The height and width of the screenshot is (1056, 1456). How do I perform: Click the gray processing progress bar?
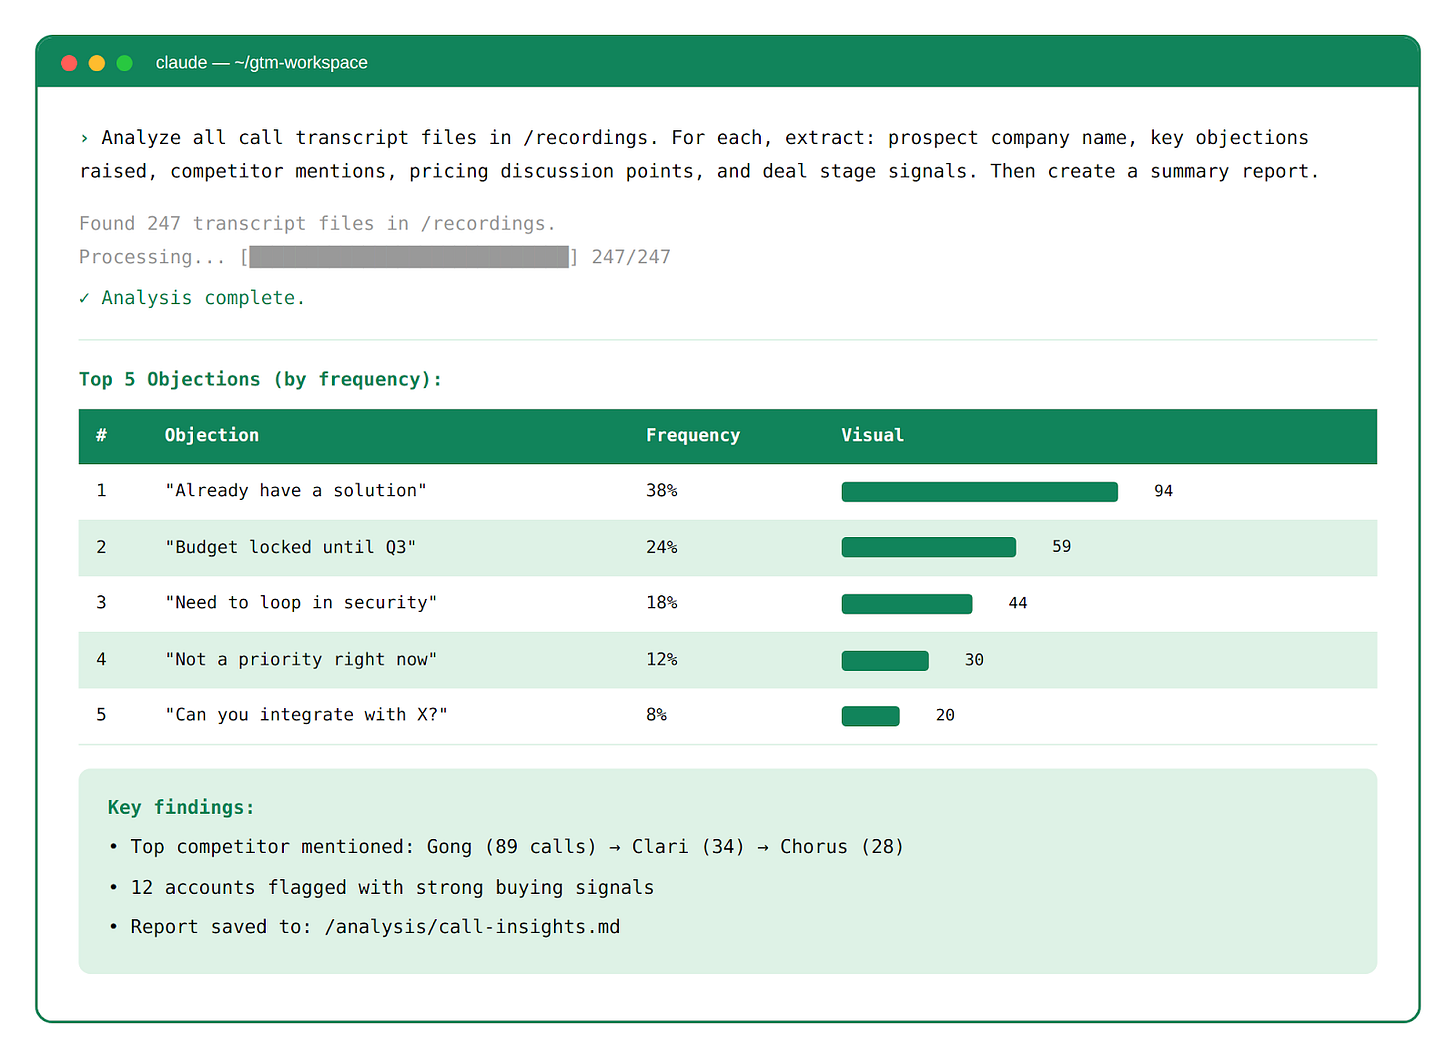coord(409,257)
